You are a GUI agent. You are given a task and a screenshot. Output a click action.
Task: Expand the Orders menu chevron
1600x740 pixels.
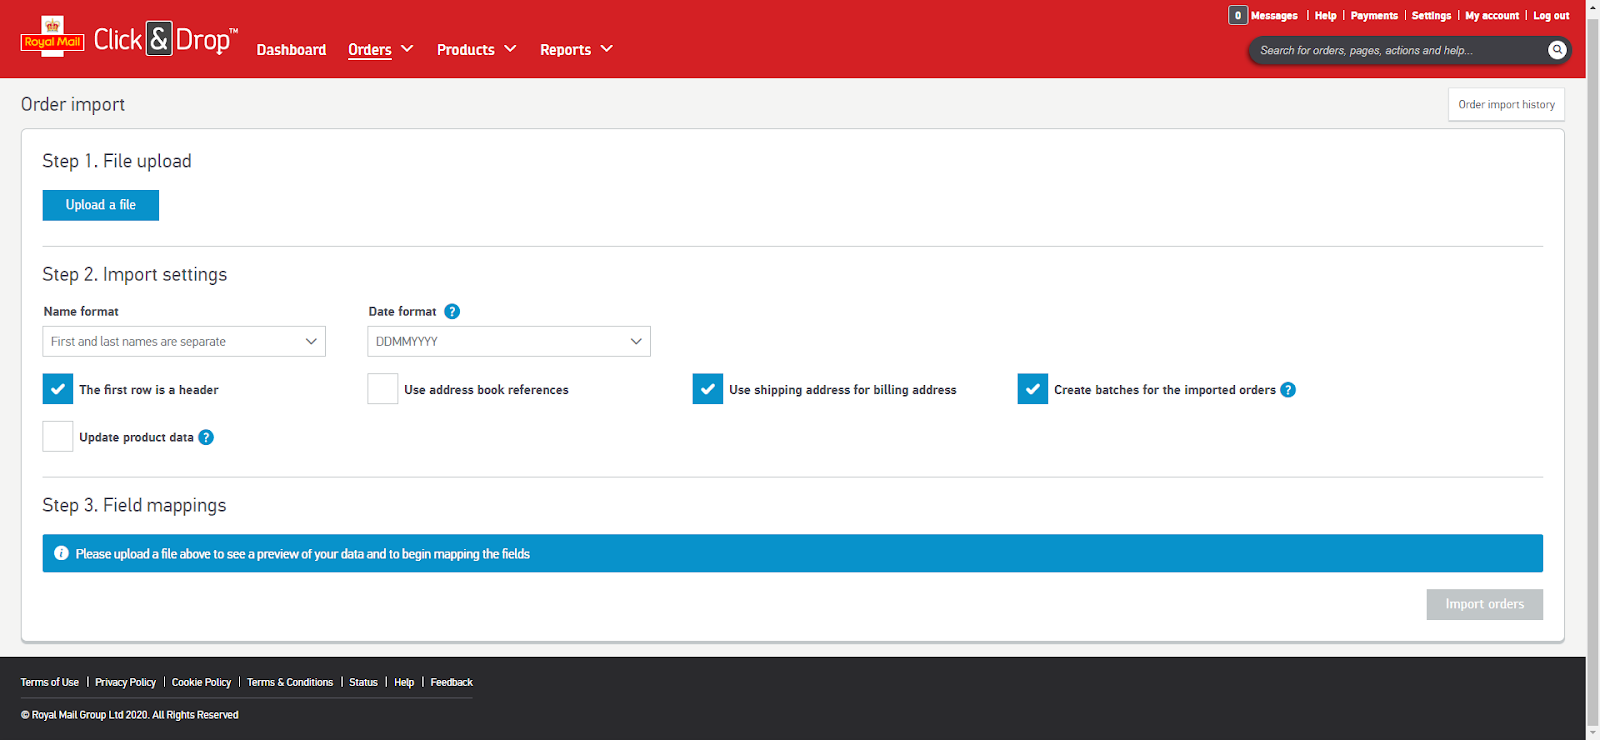click(407, 49)
